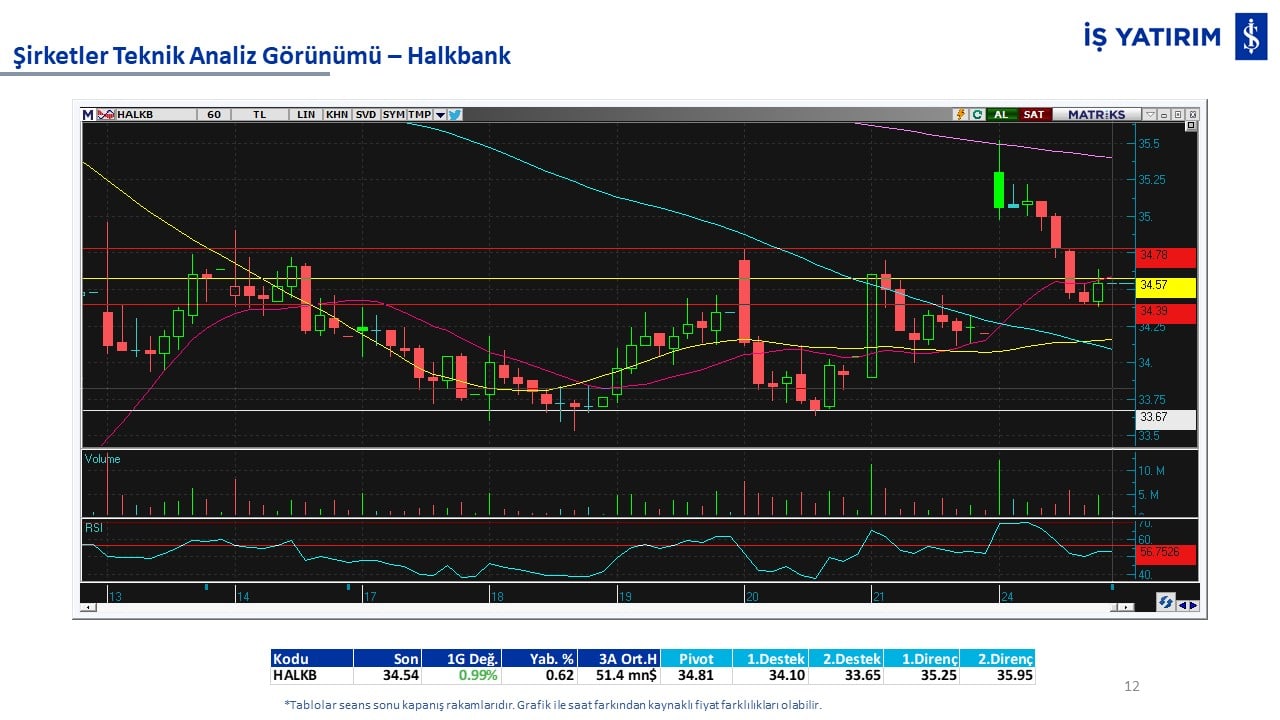1280x720 pixels.
Task: Click the MATRIKS logo button
Action: (1096, 114)
